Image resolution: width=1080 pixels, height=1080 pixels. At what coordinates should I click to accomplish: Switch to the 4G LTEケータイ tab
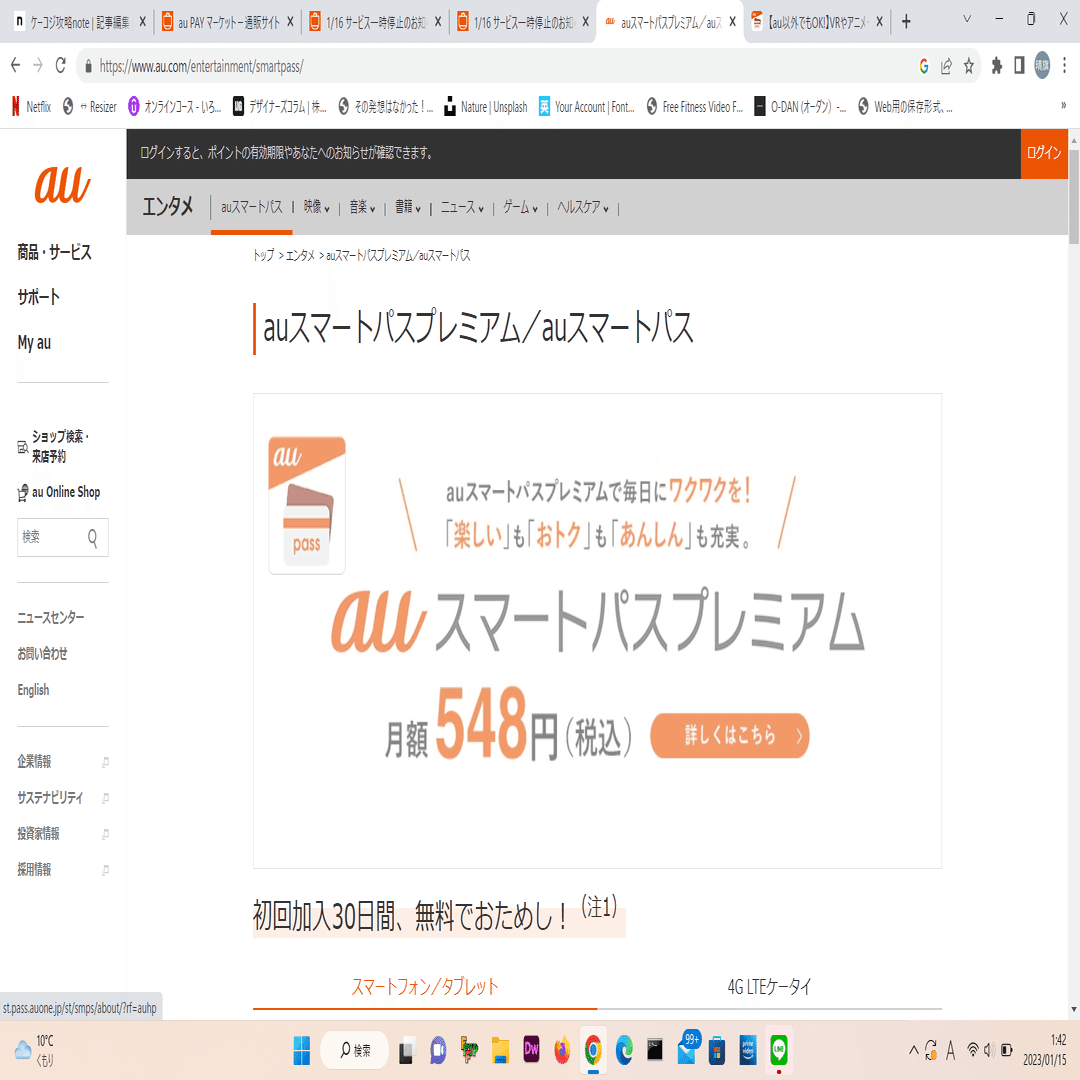(769, 986)
